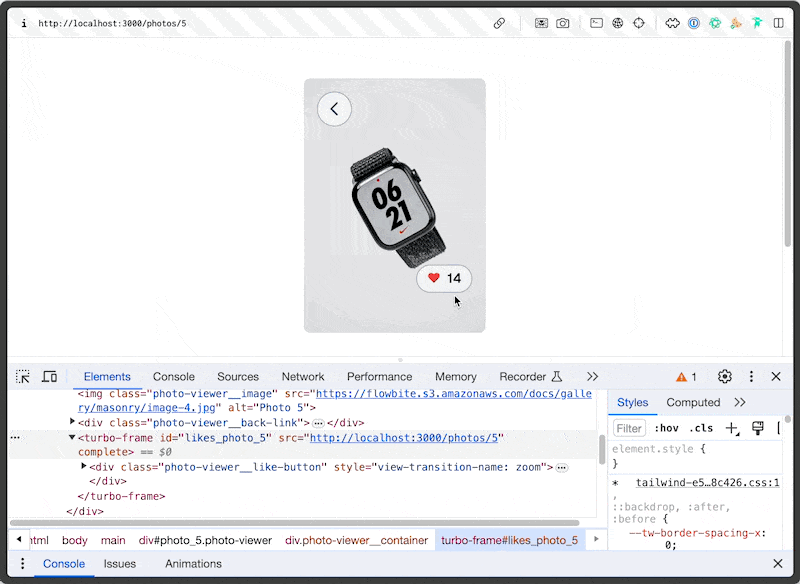Image resolution: width=800 pixels, height=584 pixels.
Task: Click the paintbrush rendering emulations icon
Action: click(x=758, y=428)
